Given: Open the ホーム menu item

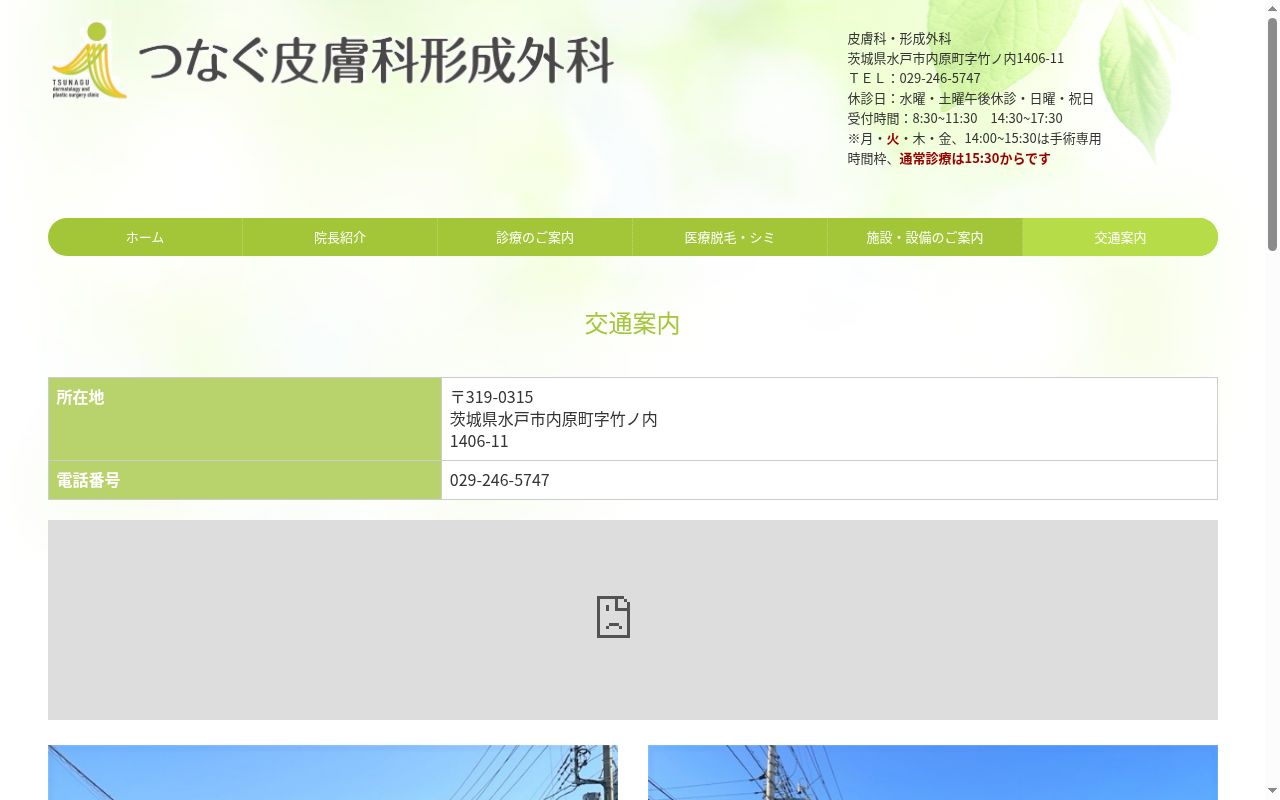Looking at the screenshot, I should 145,237.
